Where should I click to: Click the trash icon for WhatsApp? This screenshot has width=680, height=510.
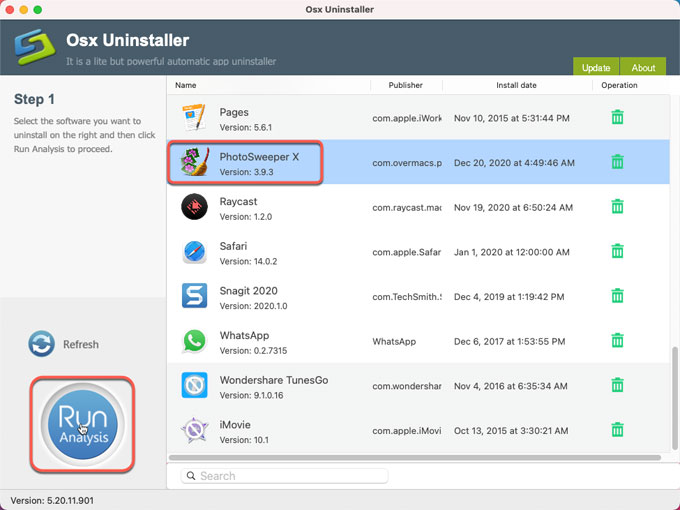(617, 340)
